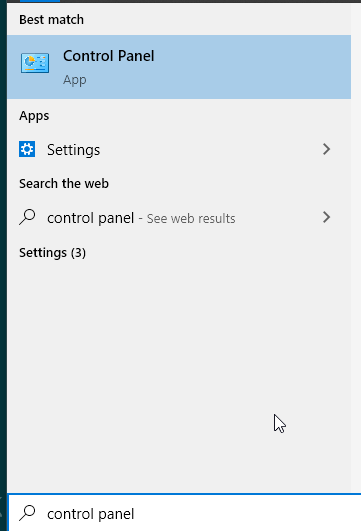Select the Control Panel best match title
This screenshot has width=361, height=531.
pyautogui.click(x=108, y=56)
